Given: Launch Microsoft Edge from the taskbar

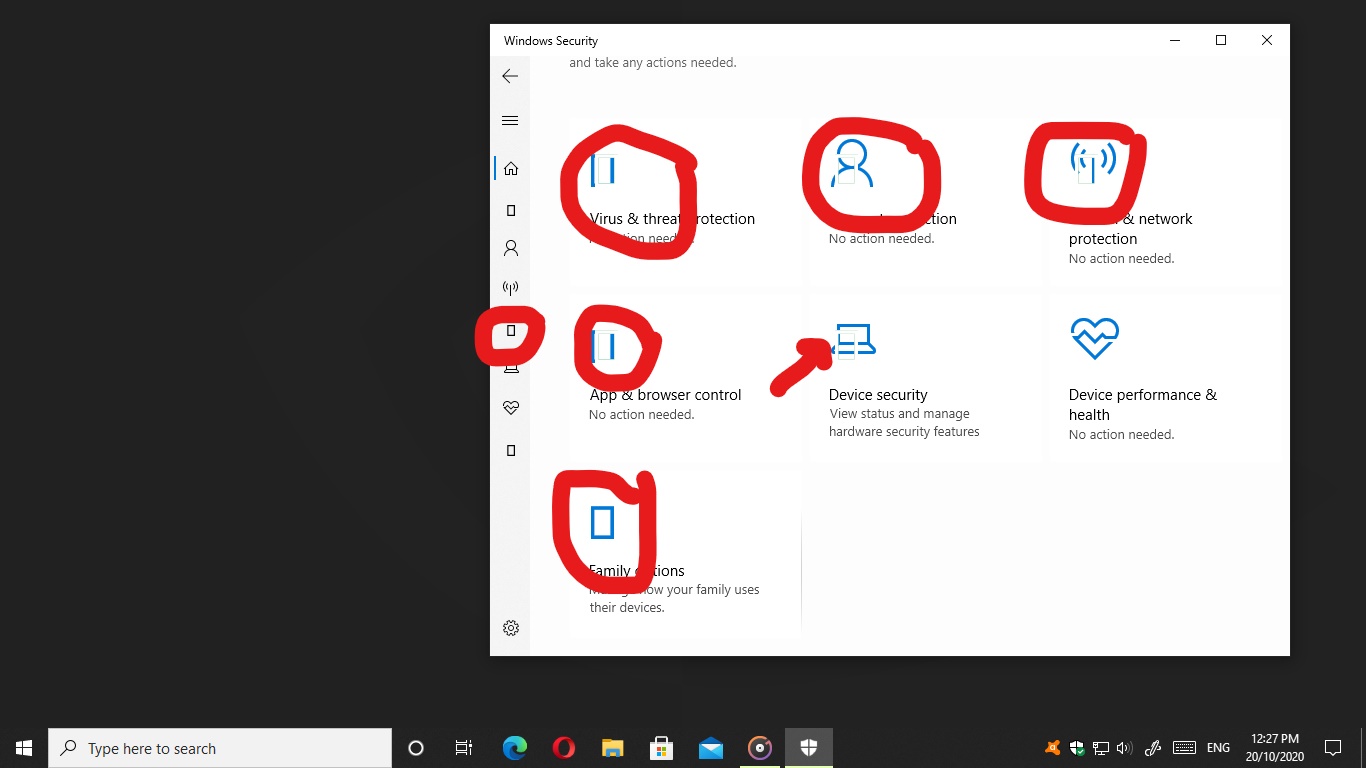Looking at the screenshot, I should (514, 748).
